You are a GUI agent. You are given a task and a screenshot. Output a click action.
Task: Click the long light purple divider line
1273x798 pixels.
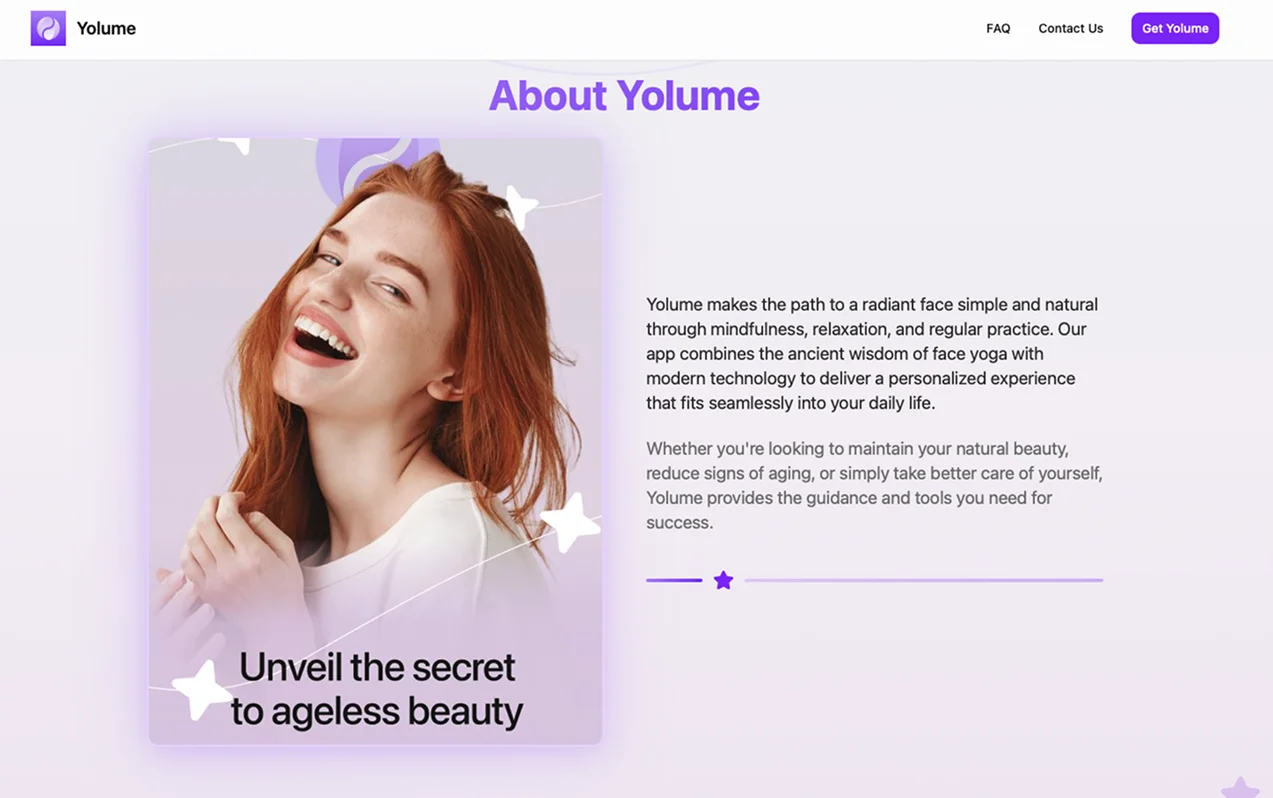[x=923, y=580]
